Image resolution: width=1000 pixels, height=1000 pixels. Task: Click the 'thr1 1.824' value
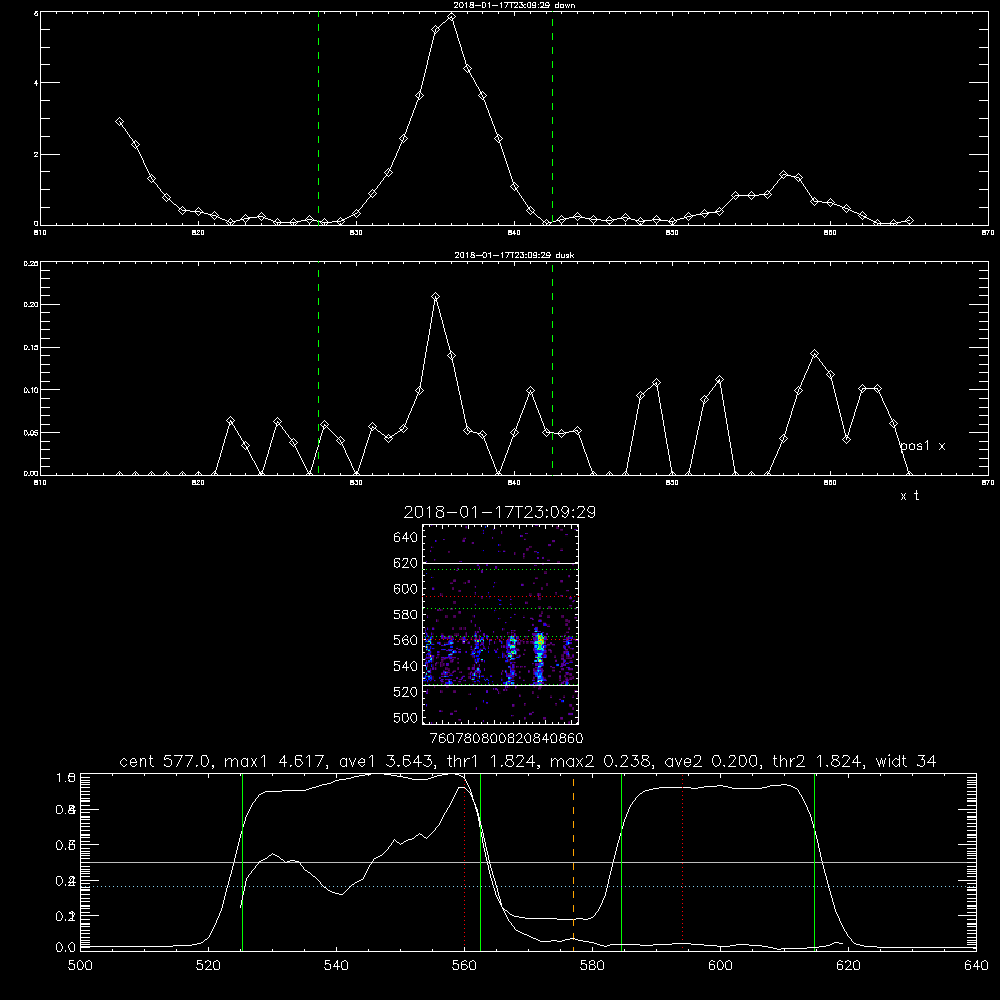tap(491, 761)
